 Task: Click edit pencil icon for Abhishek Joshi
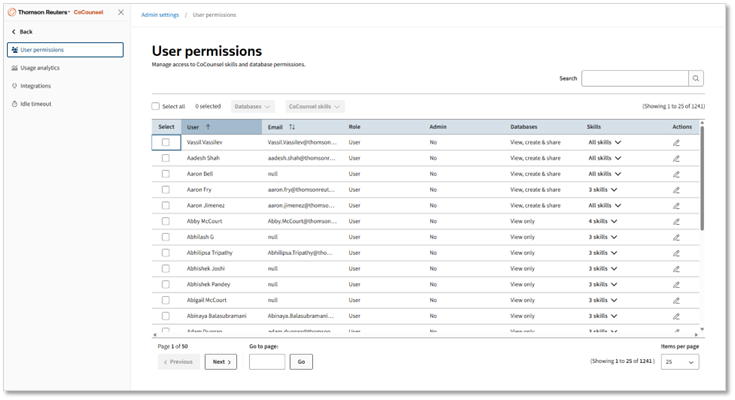pos(676,269)
